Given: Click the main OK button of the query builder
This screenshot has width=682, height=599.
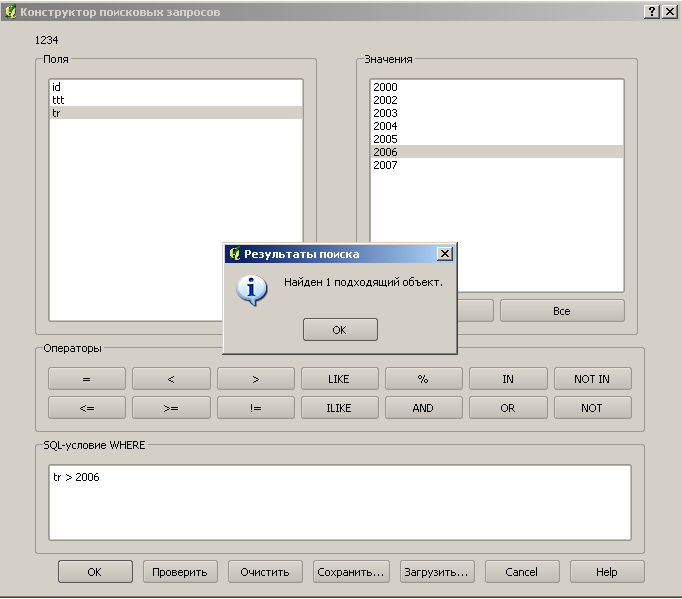Looking at the screenshot, I should click(x=95, y=572).
